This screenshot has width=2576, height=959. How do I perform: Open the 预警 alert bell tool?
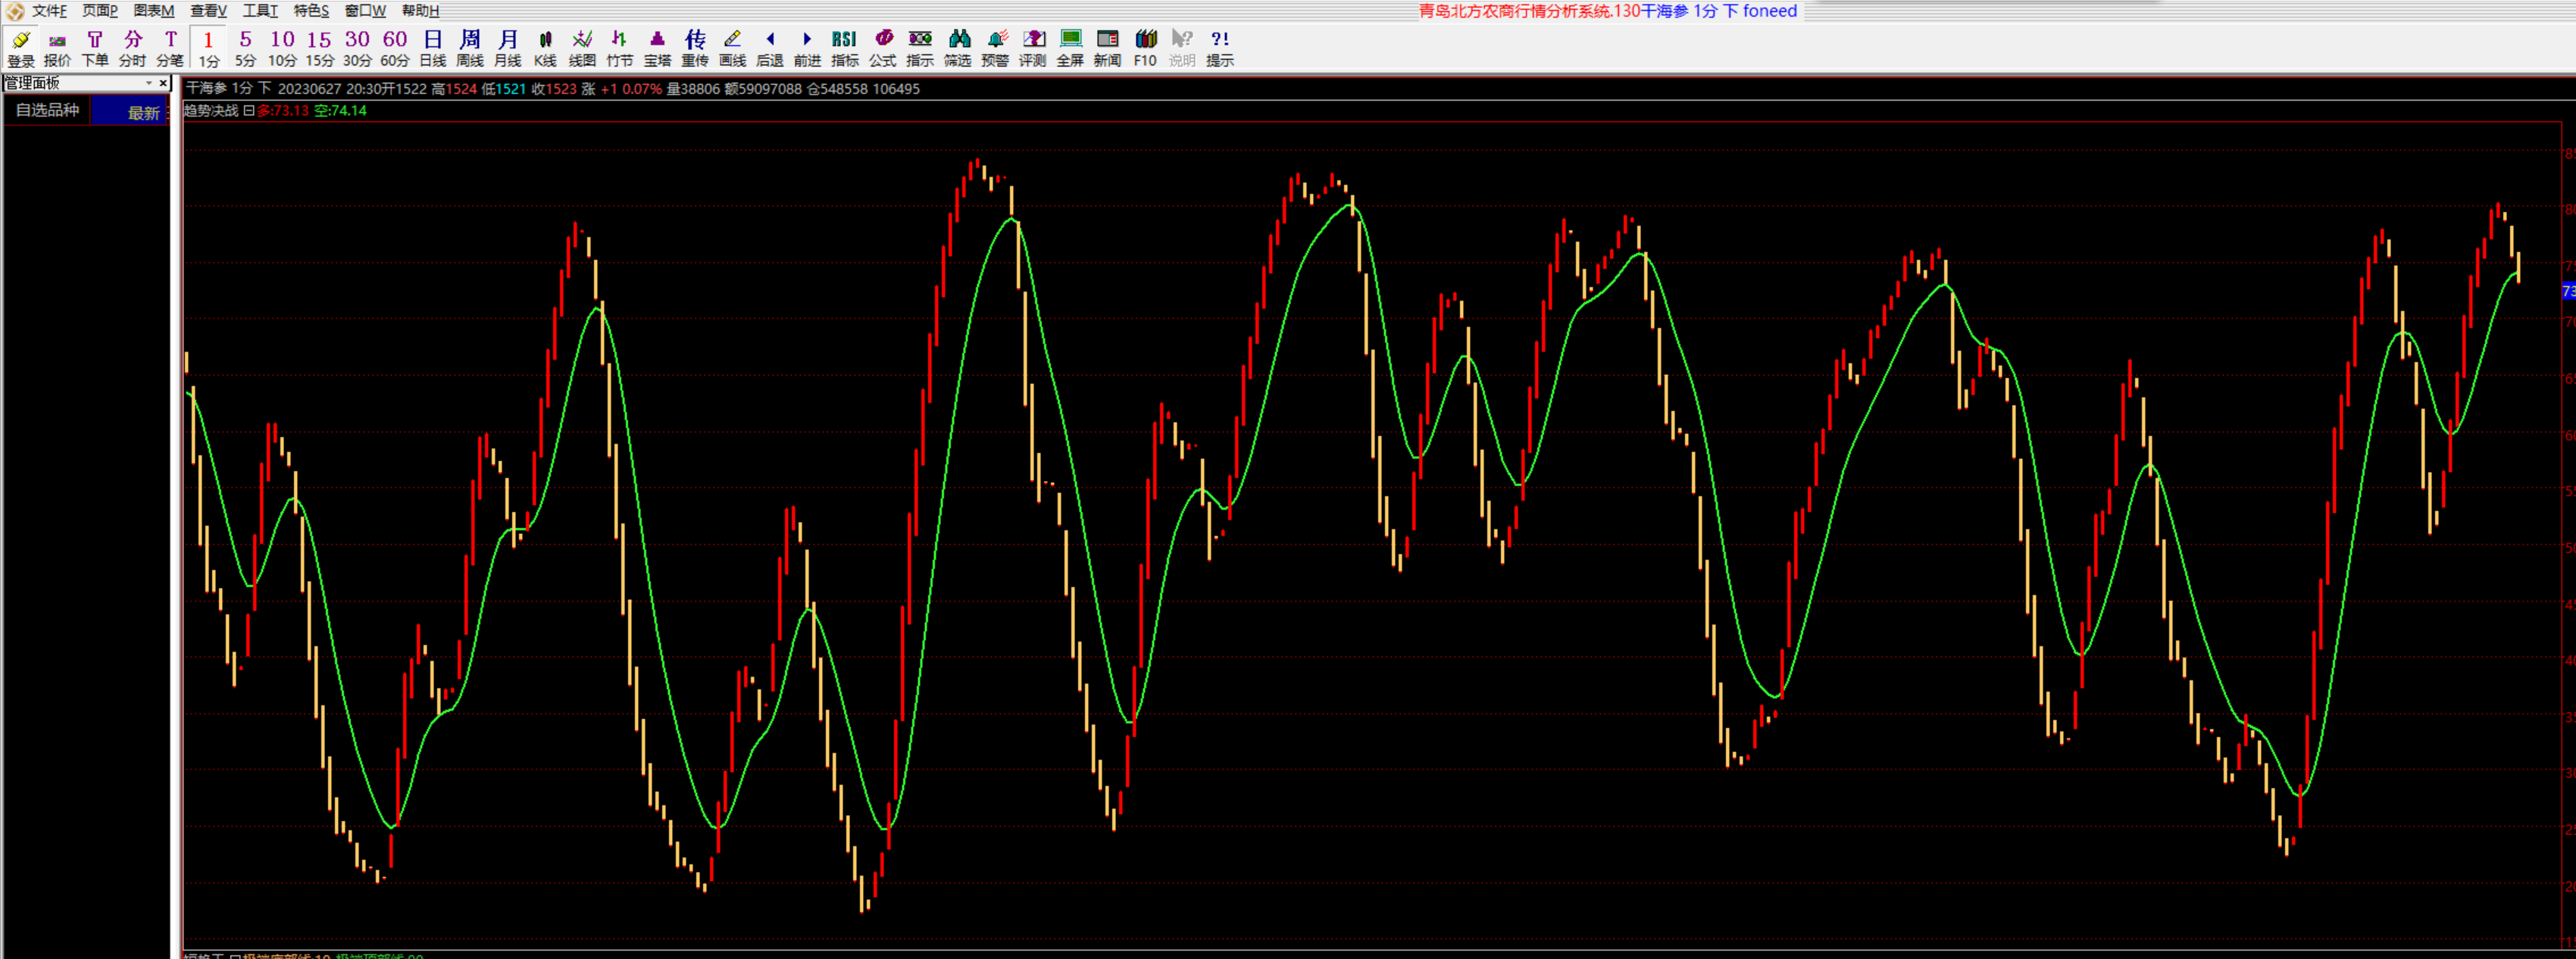[995, 48]
